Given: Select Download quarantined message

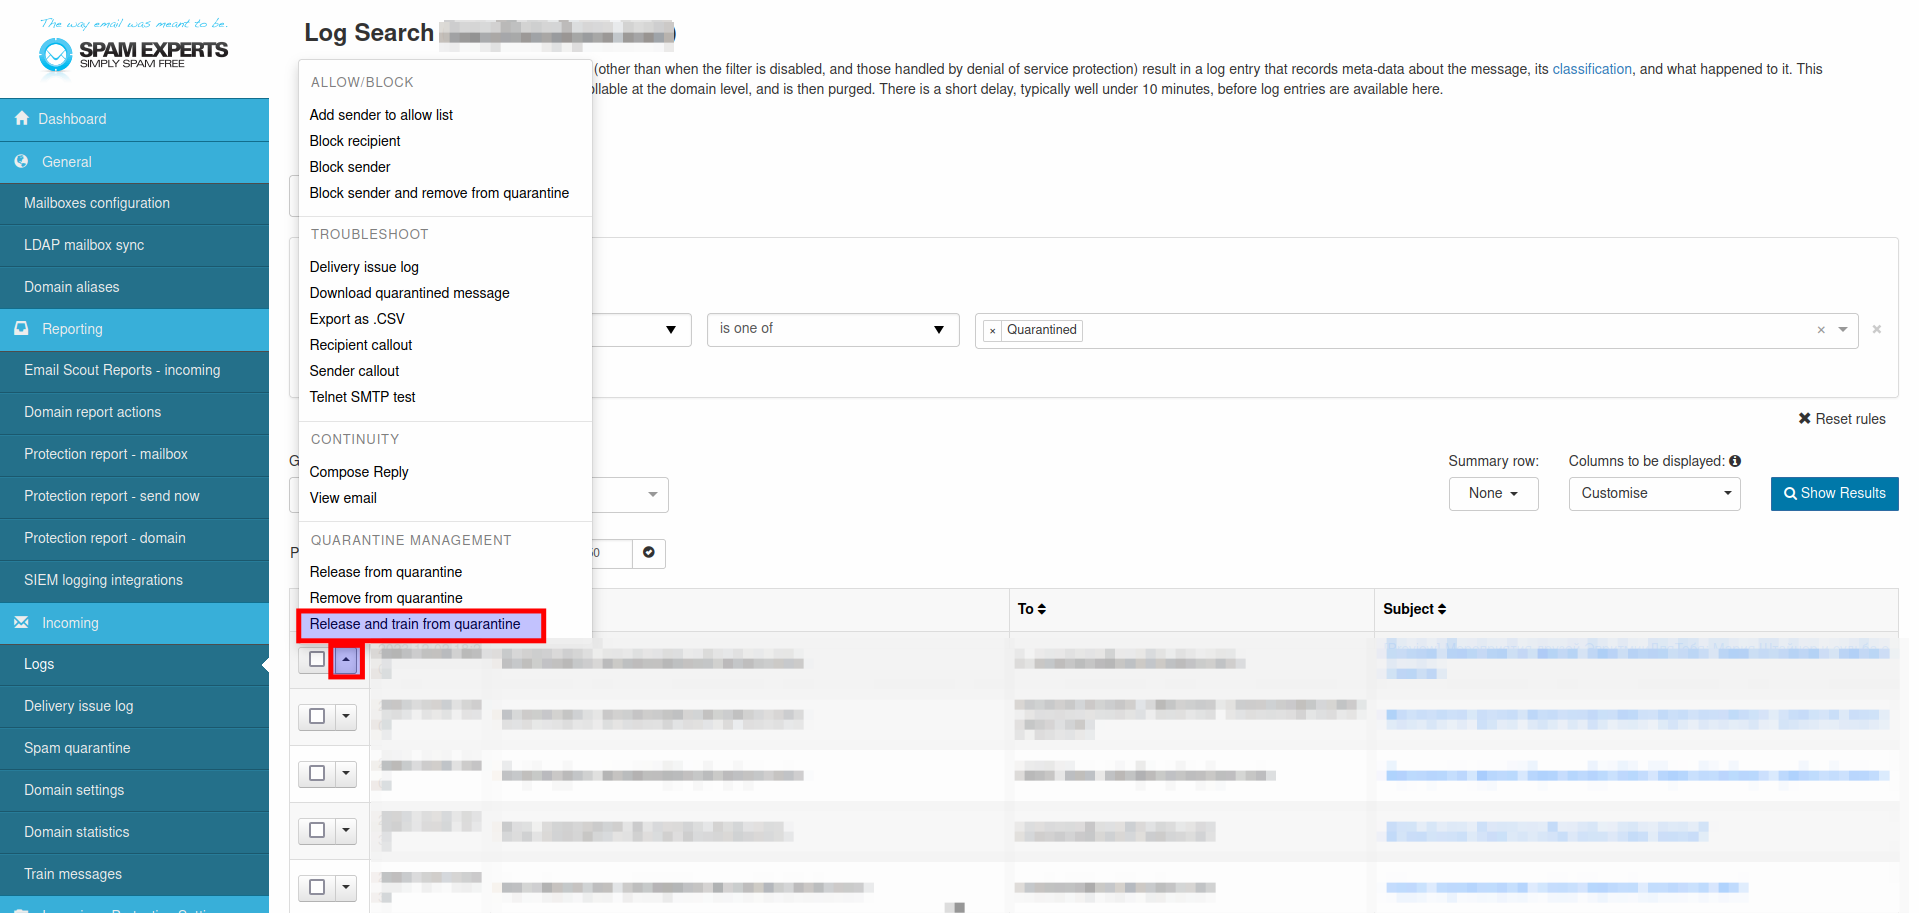Looking at the screenshot, I should [410, 293].
